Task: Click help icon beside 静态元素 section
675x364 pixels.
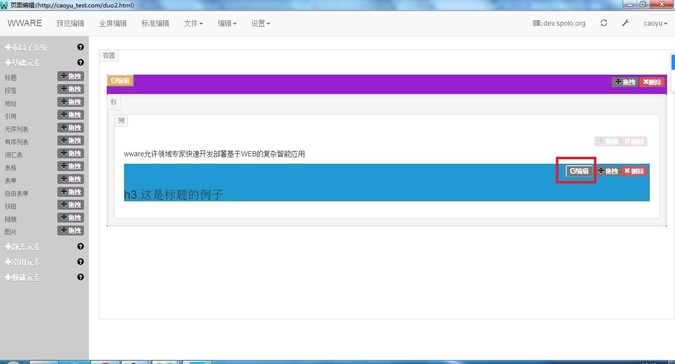Action: 81,247
